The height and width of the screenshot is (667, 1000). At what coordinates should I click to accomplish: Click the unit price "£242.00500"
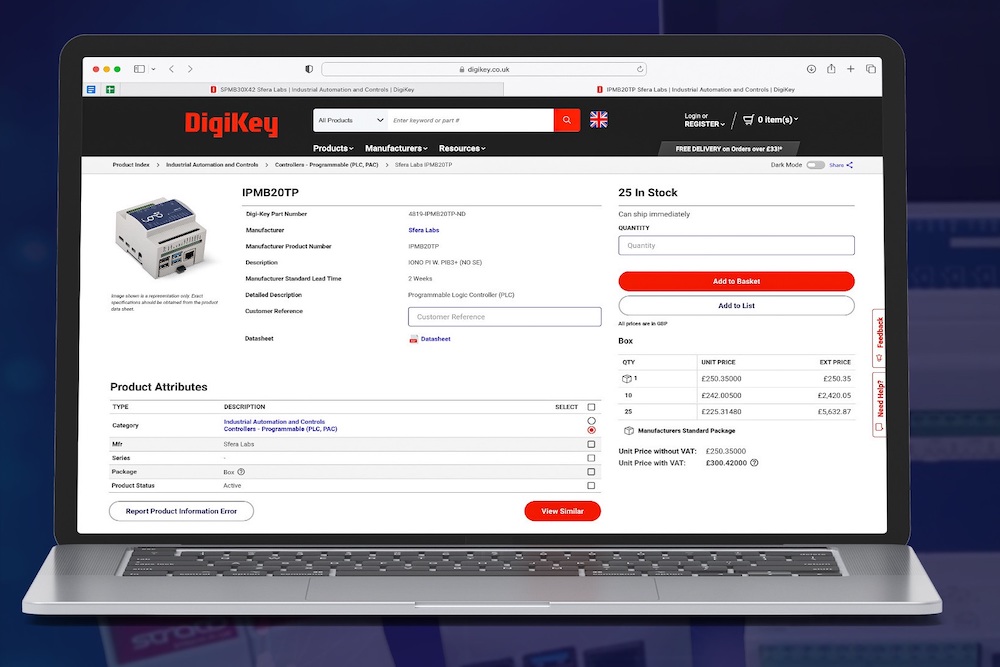(x=721, y=395)
